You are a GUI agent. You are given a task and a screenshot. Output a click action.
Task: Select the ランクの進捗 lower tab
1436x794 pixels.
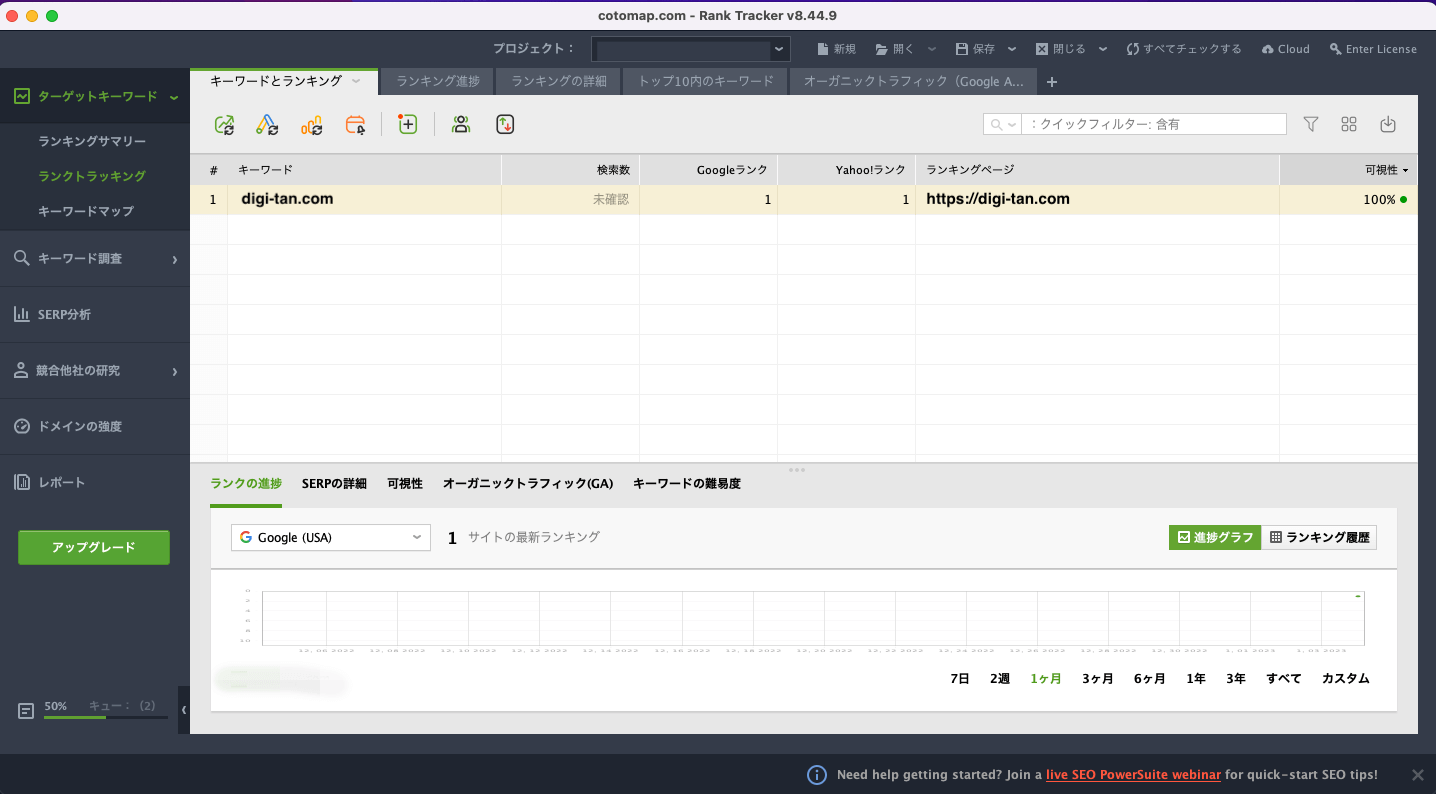246,483
